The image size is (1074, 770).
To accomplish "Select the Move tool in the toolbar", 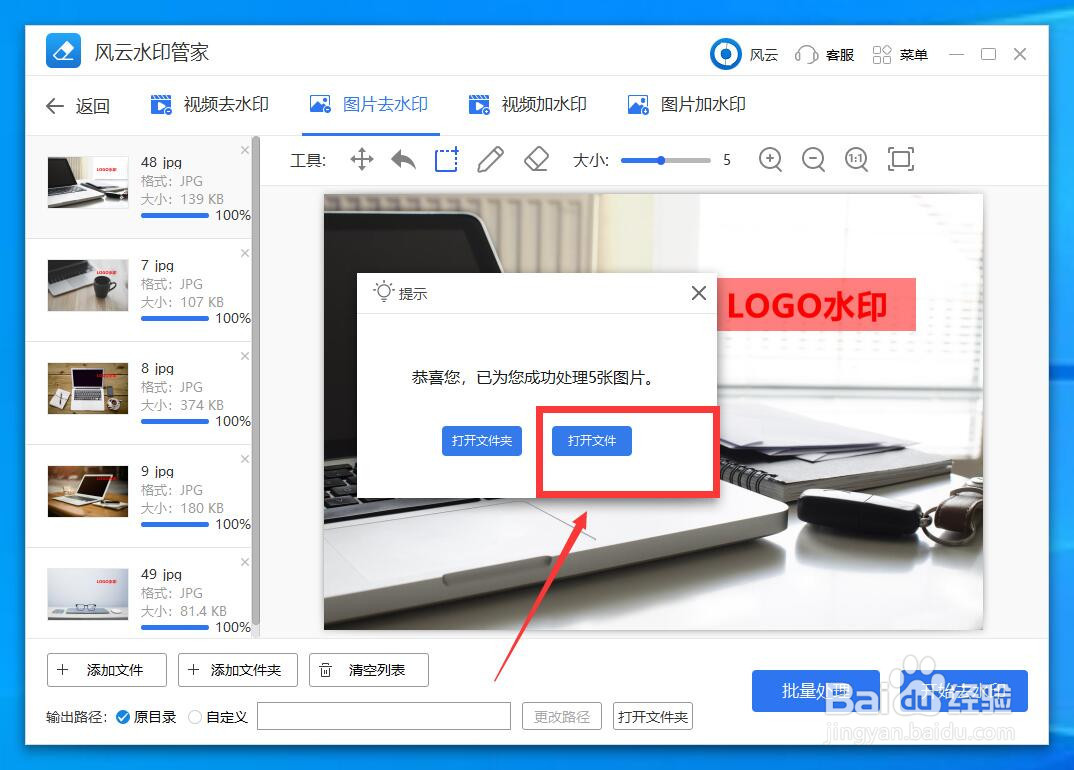I will pos(361,159).
